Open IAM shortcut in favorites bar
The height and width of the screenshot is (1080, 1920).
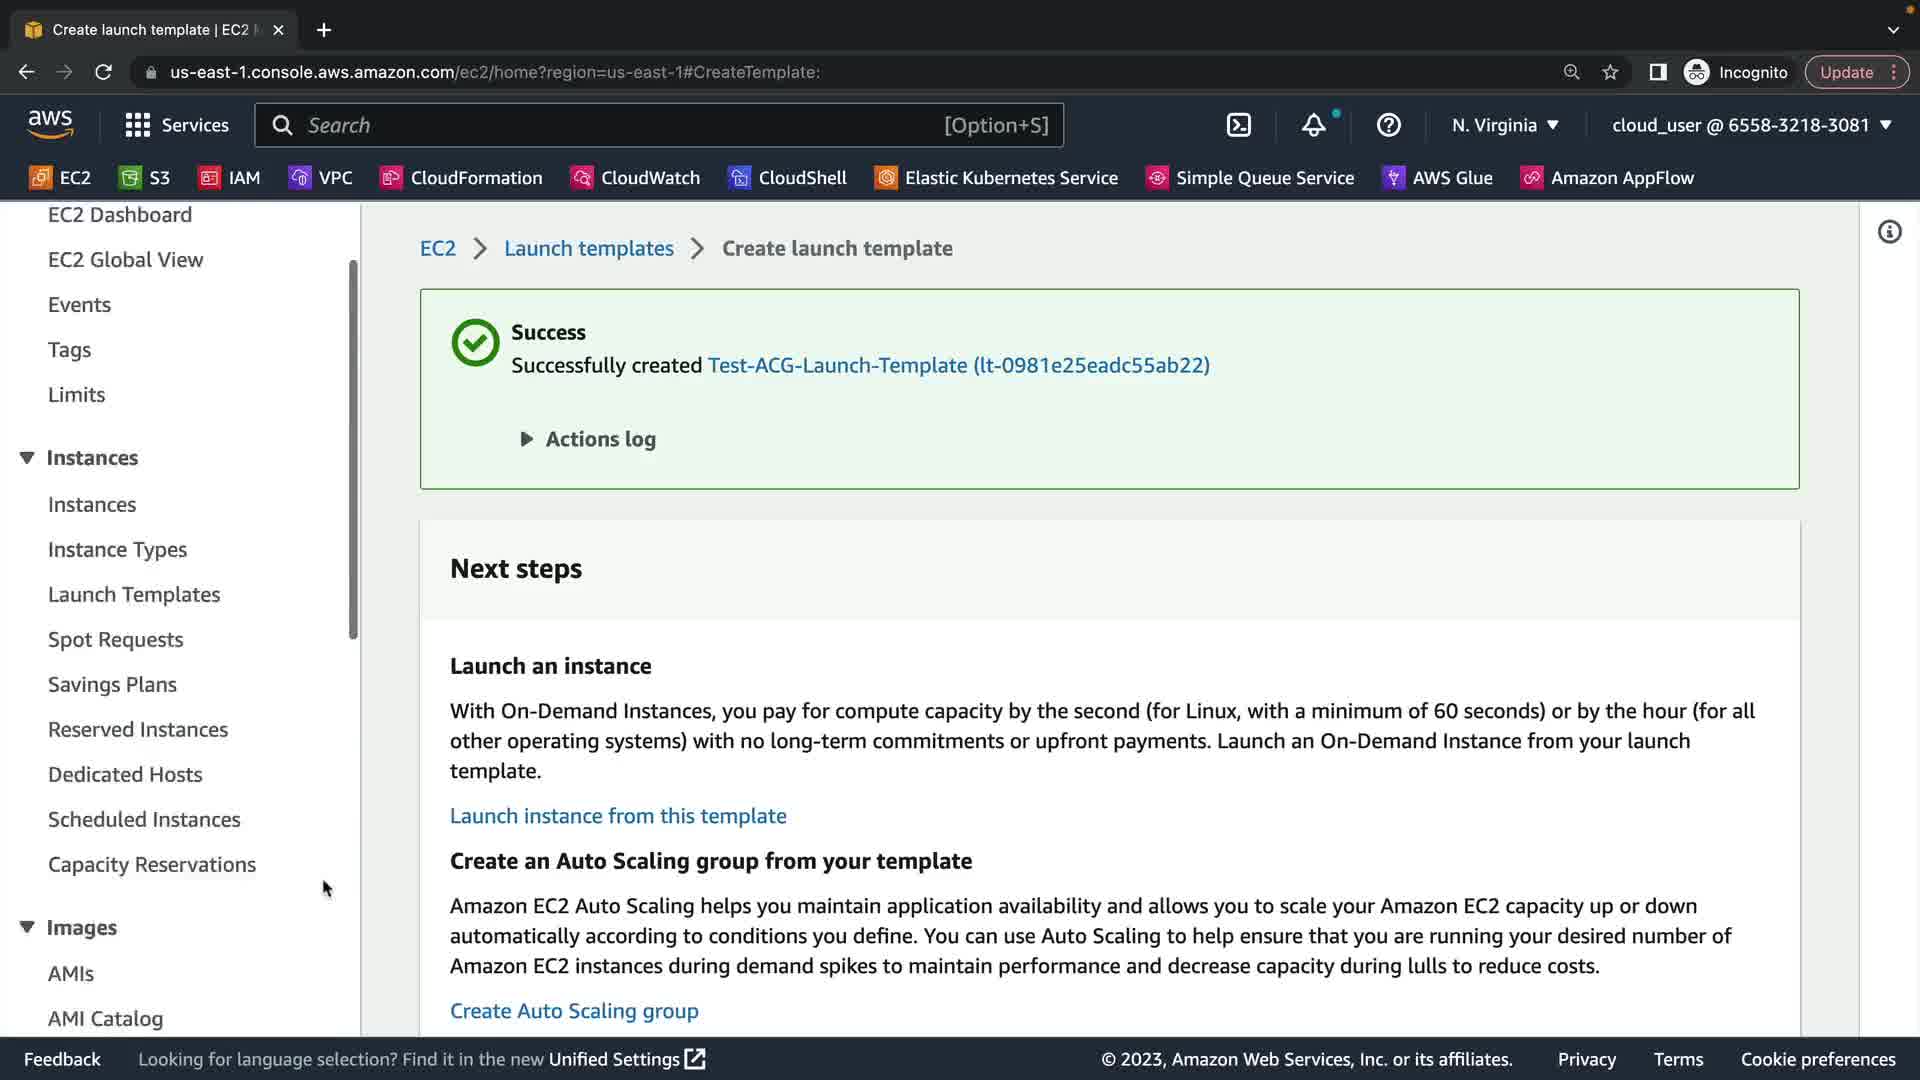point(230,178)
